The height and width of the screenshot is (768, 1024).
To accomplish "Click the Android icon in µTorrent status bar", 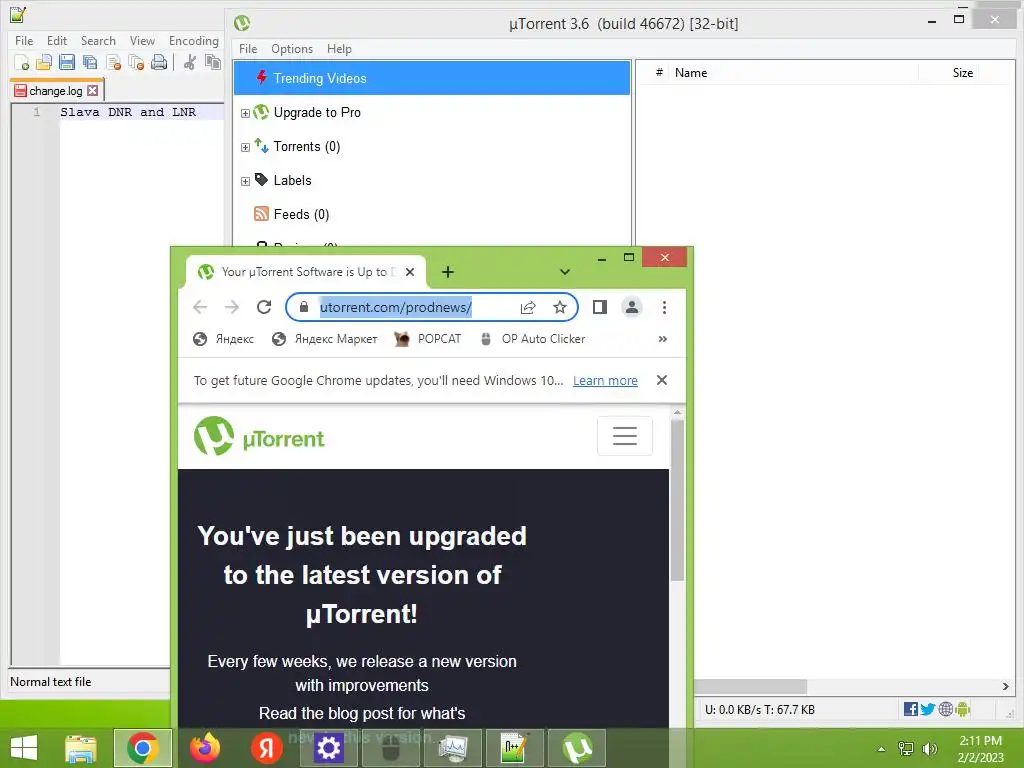I will (x=962, y=709).
